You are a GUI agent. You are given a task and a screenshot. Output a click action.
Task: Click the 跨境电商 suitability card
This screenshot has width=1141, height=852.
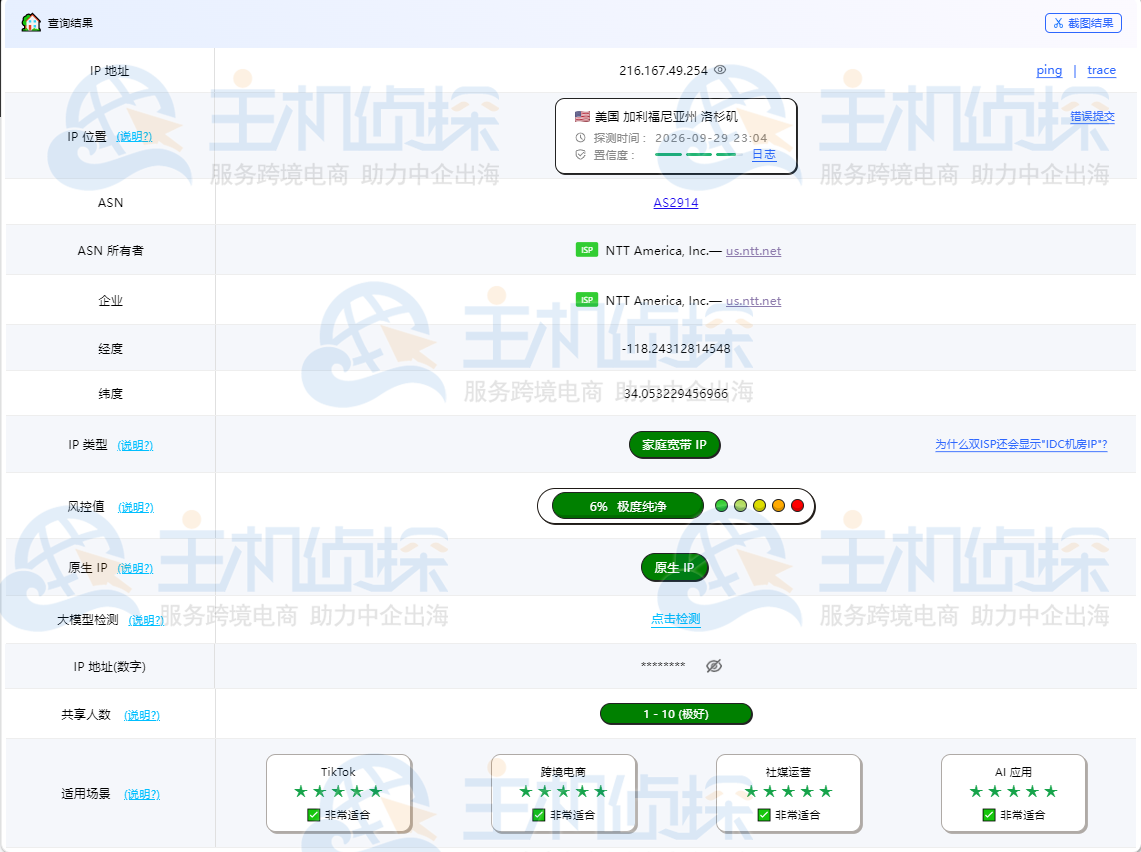pyautogui.click(x=563, y=793)
